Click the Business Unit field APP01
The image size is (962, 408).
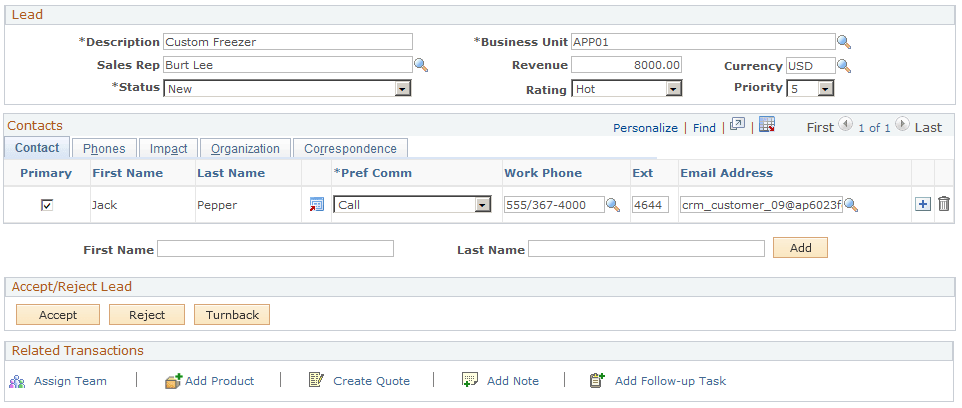click(703, 42)
